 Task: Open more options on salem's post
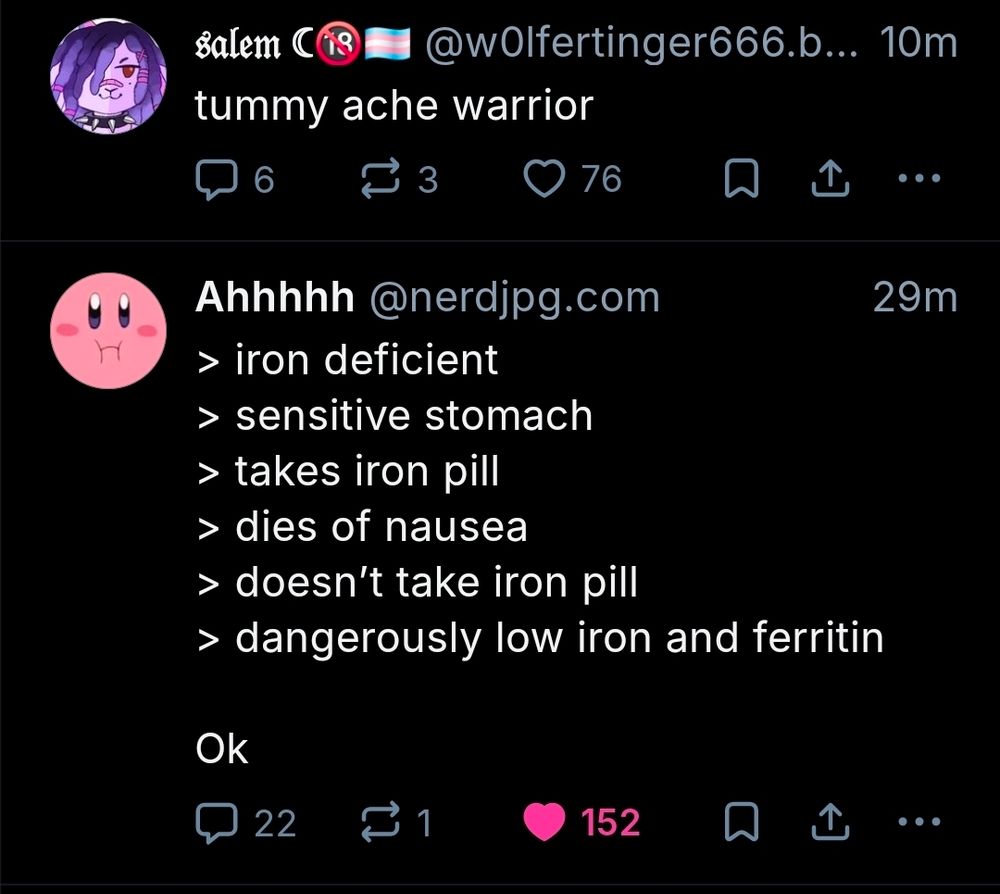click(x=917, y=178)
